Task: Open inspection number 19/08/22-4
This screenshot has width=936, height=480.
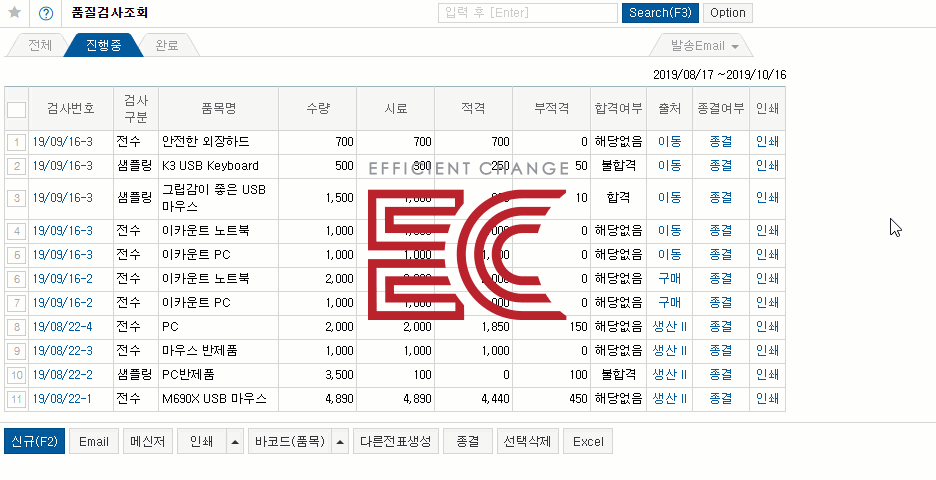Action: 63,327
